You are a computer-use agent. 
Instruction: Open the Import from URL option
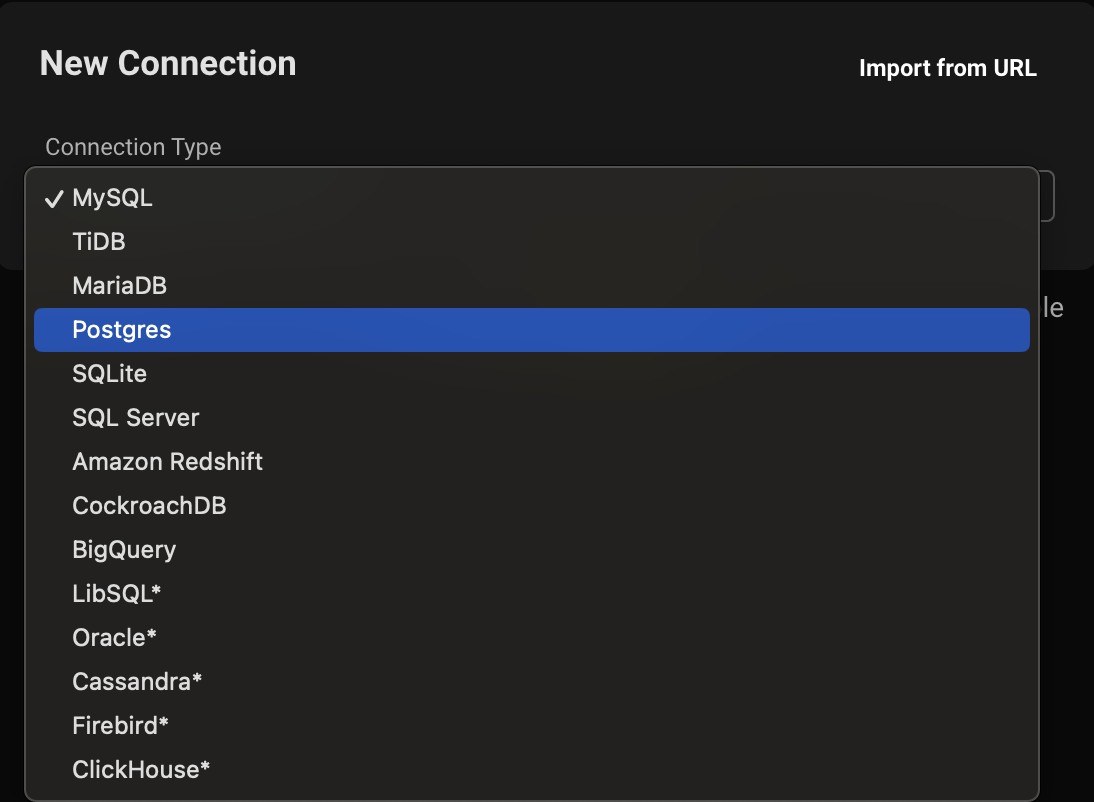948,68
